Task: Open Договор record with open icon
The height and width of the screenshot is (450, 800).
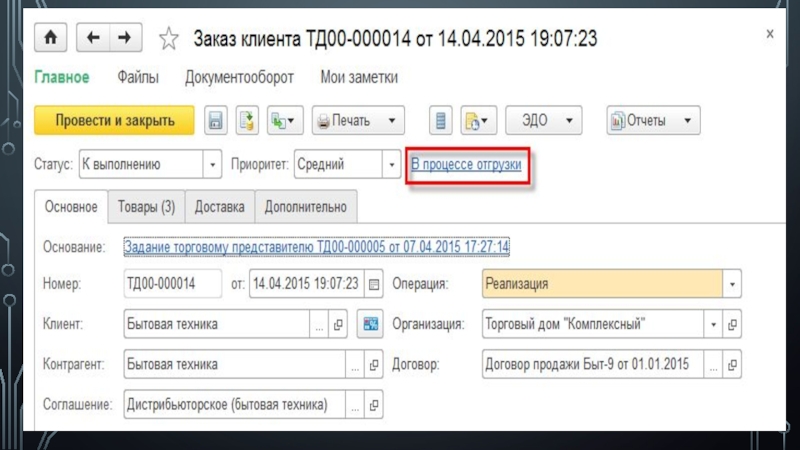Action: click(x=732, y=364)
